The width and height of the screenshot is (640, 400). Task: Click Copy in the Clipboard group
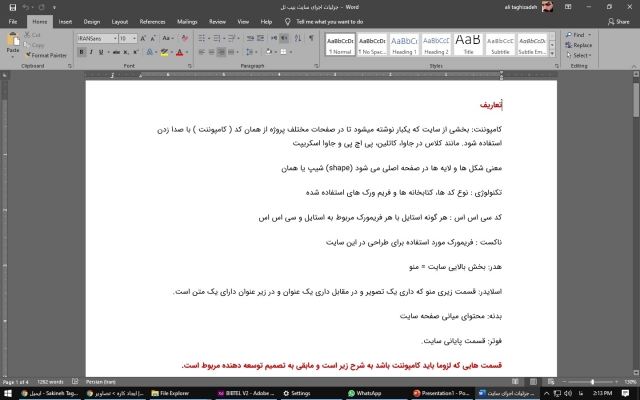(34, 45)
